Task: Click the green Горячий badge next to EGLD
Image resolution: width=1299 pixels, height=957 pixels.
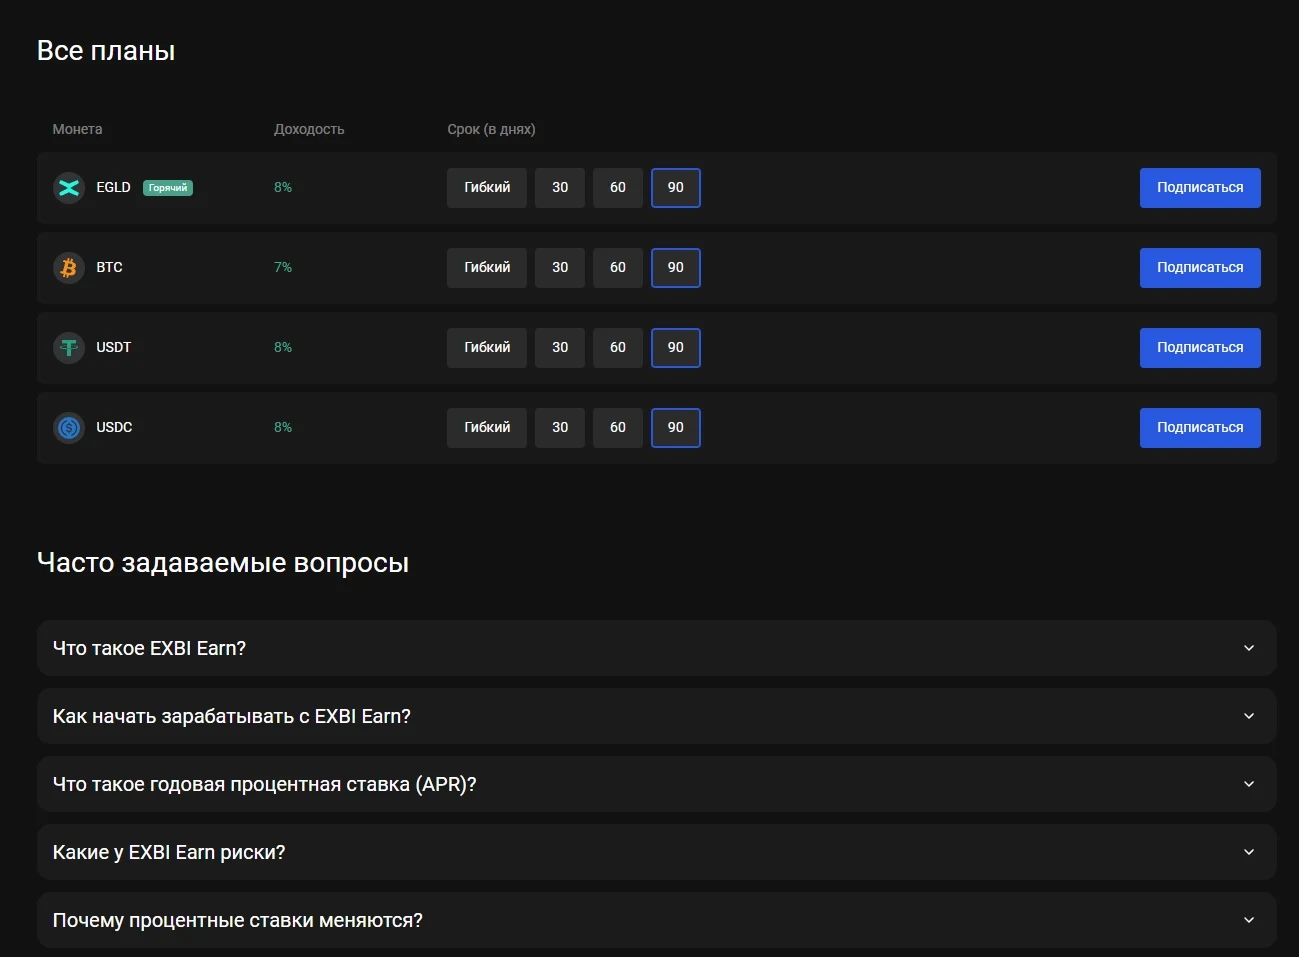Action: [168, 188]
